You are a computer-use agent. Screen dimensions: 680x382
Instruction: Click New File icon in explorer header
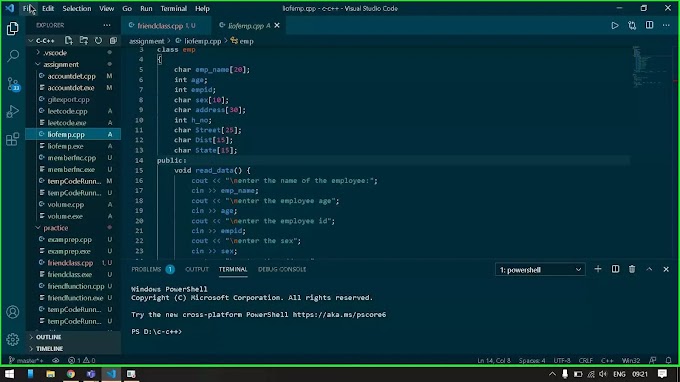point(69,40)
